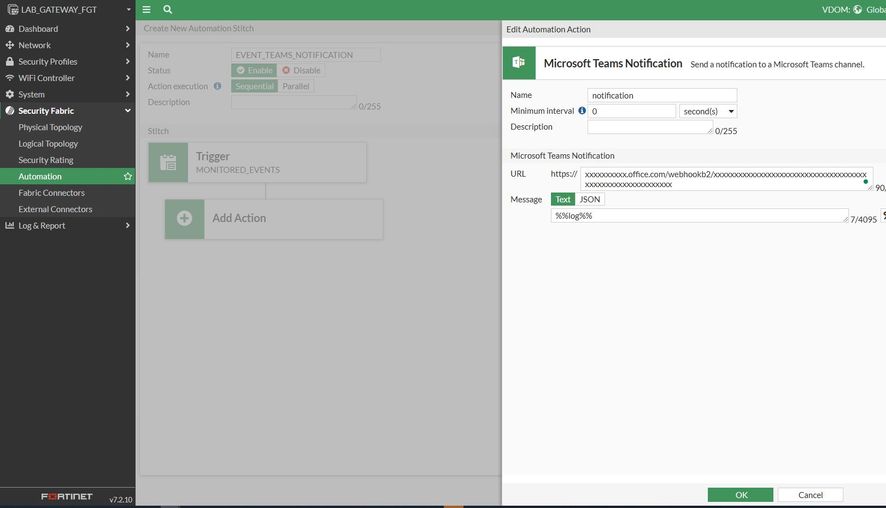Click the hamburger menu icon in top bar
The height and width of the screenshot is (508, 886).
tap(146, 10)
